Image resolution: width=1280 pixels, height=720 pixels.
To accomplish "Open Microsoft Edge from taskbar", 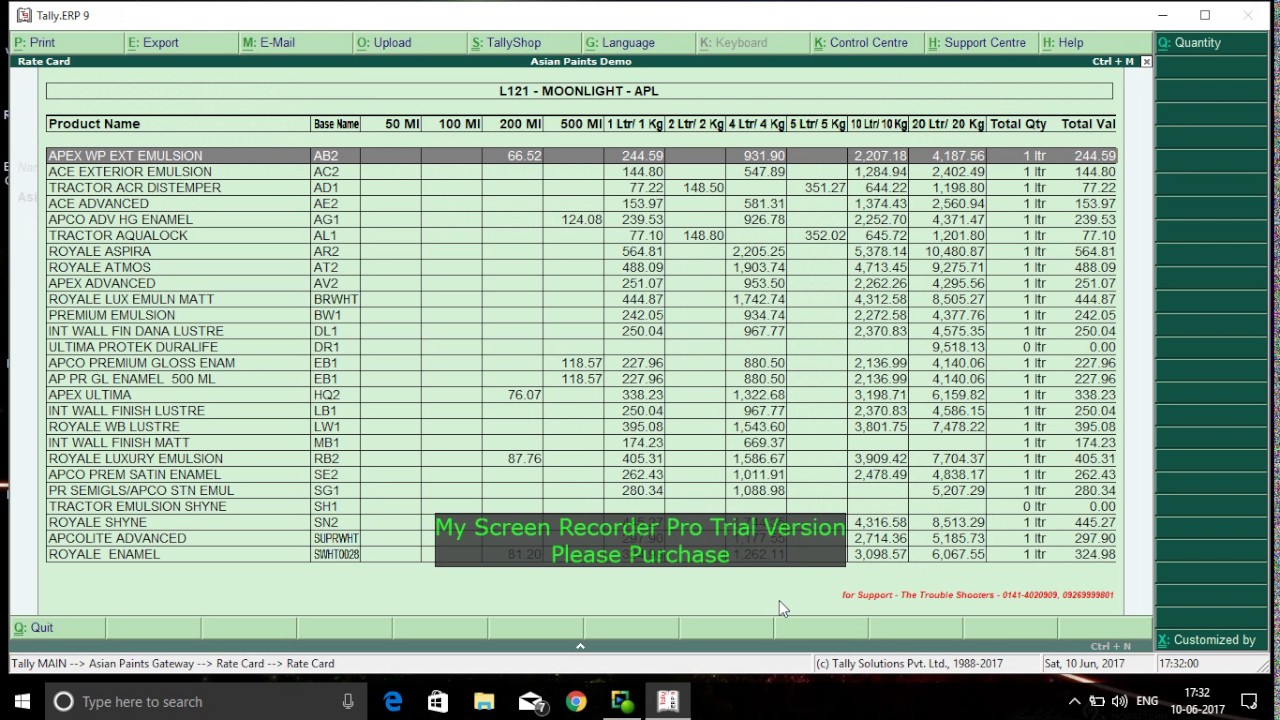I will 393,701.
